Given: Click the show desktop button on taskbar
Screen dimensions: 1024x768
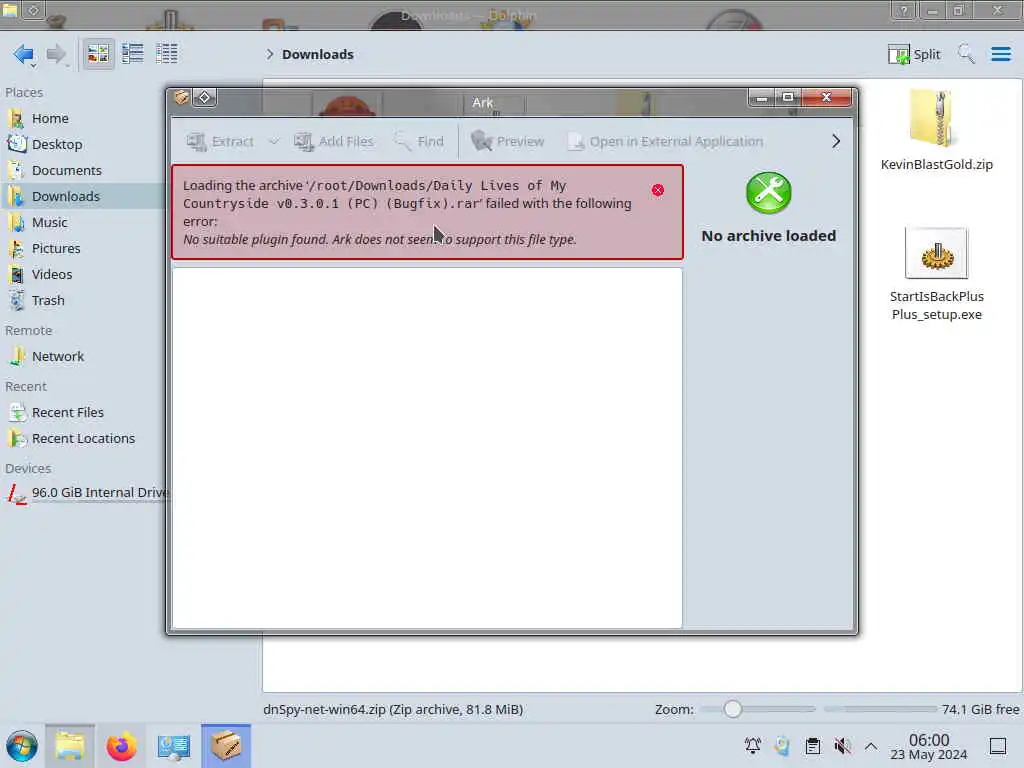Looking at the screenshot, I should (x=998, y=746).
